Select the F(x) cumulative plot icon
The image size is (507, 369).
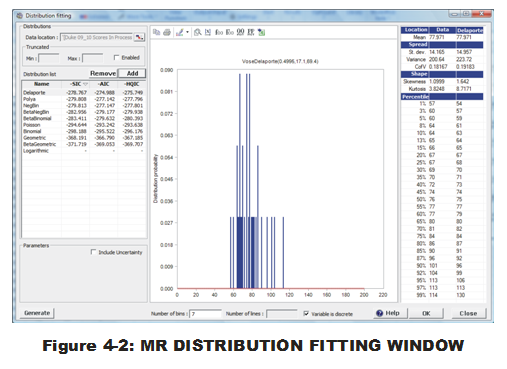point(230,32)
